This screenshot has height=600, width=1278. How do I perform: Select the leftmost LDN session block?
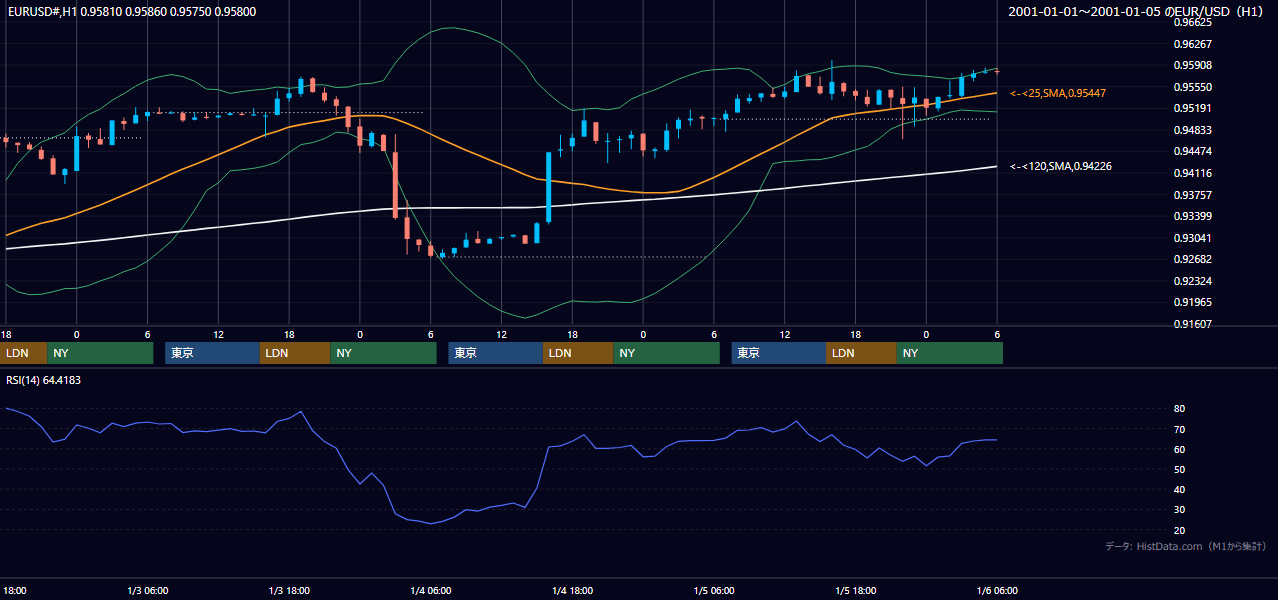[23, 353]
